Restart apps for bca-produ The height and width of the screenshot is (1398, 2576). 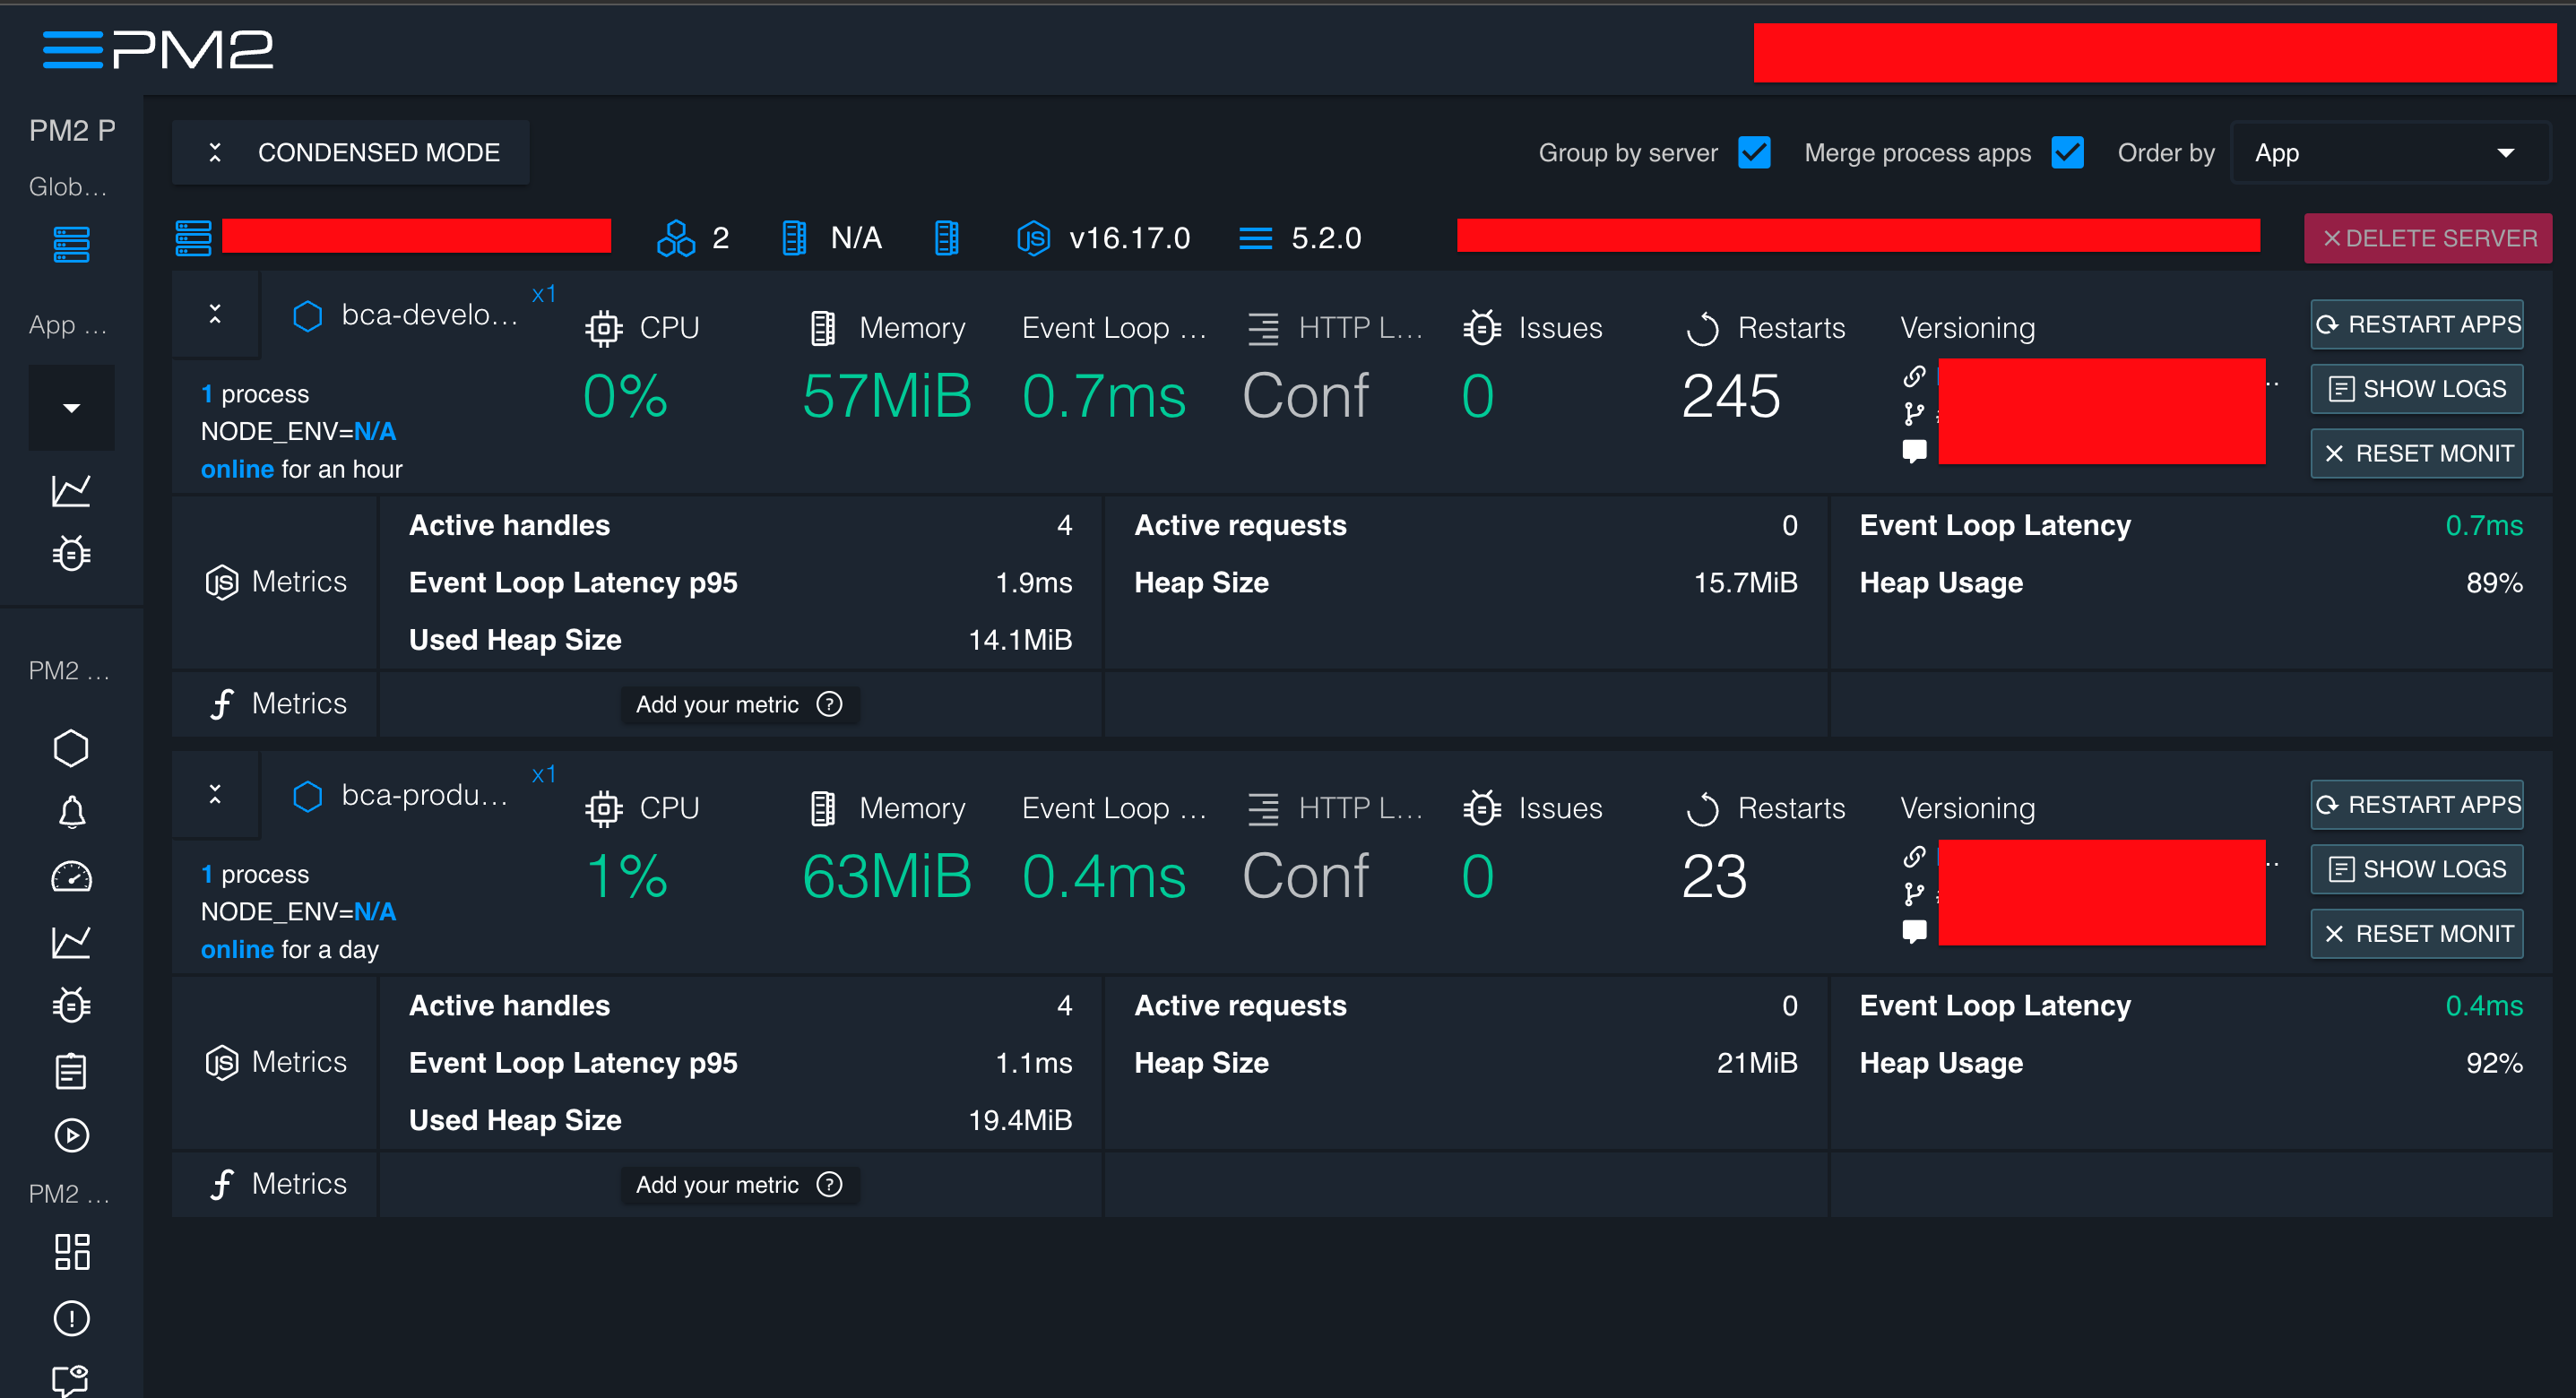pyautogui.click(x=2417, y=805)
